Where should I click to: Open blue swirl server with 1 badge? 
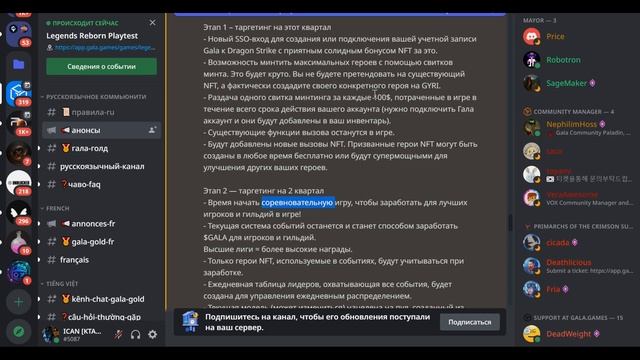(19, 272)
